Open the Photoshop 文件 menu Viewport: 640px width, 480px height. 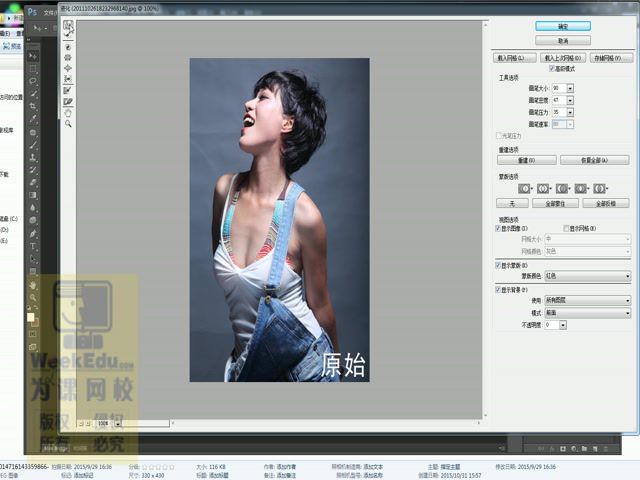pos(49,13)
